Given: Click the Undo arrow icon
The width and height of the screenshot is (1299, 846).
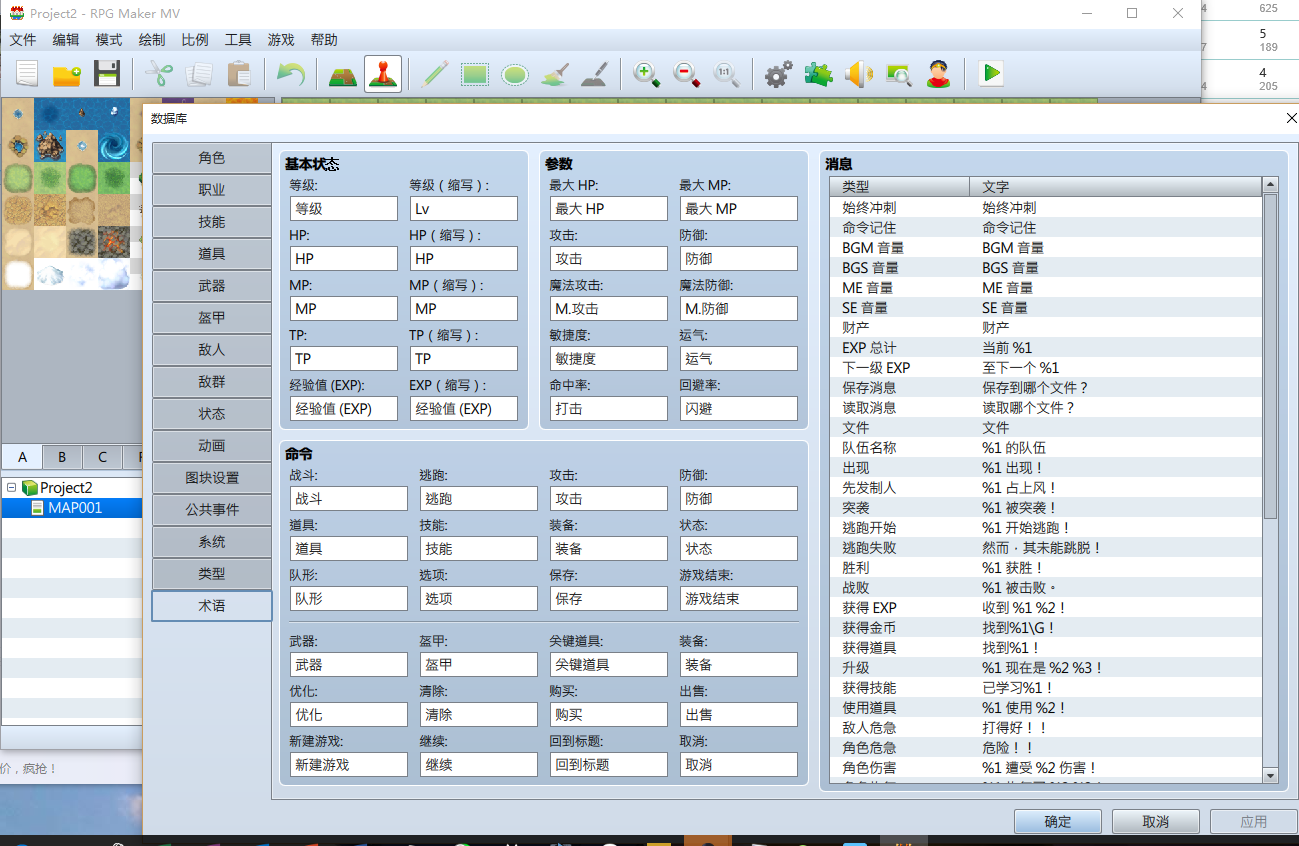Looking at the screenshot, I should [290, 74].
